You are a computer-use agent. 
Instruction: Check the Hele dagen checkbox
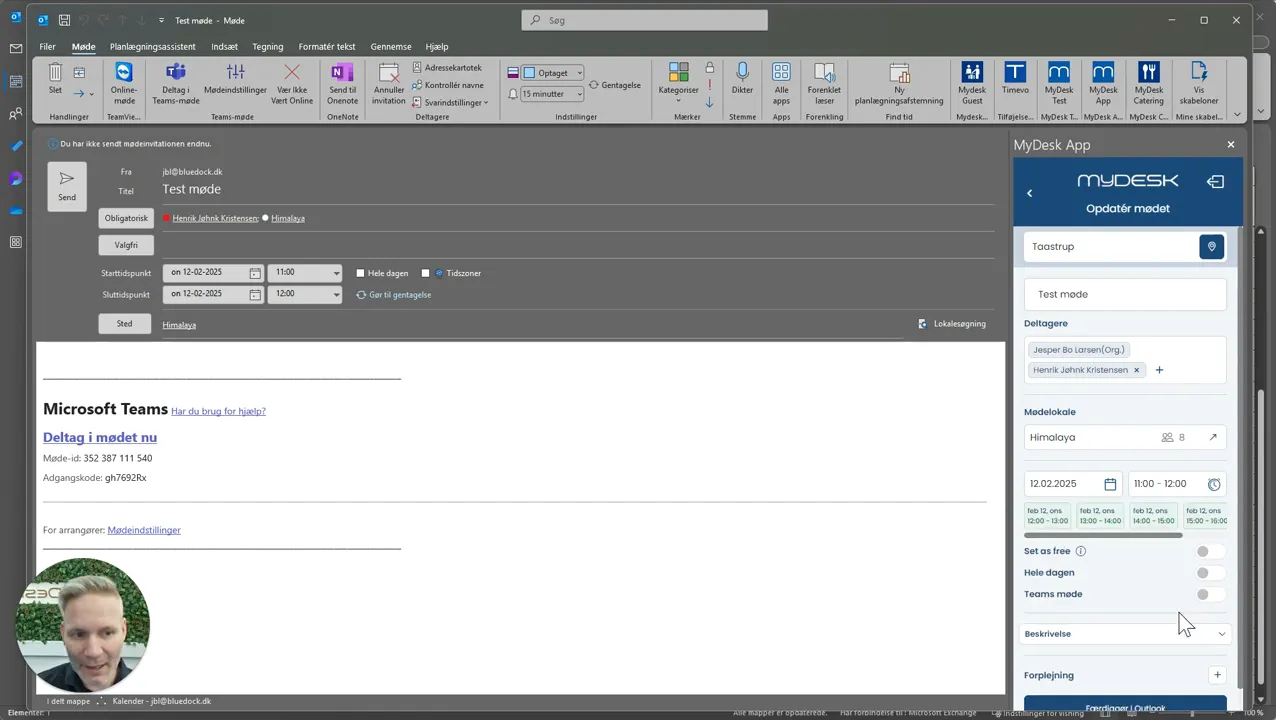click(361, 273)
